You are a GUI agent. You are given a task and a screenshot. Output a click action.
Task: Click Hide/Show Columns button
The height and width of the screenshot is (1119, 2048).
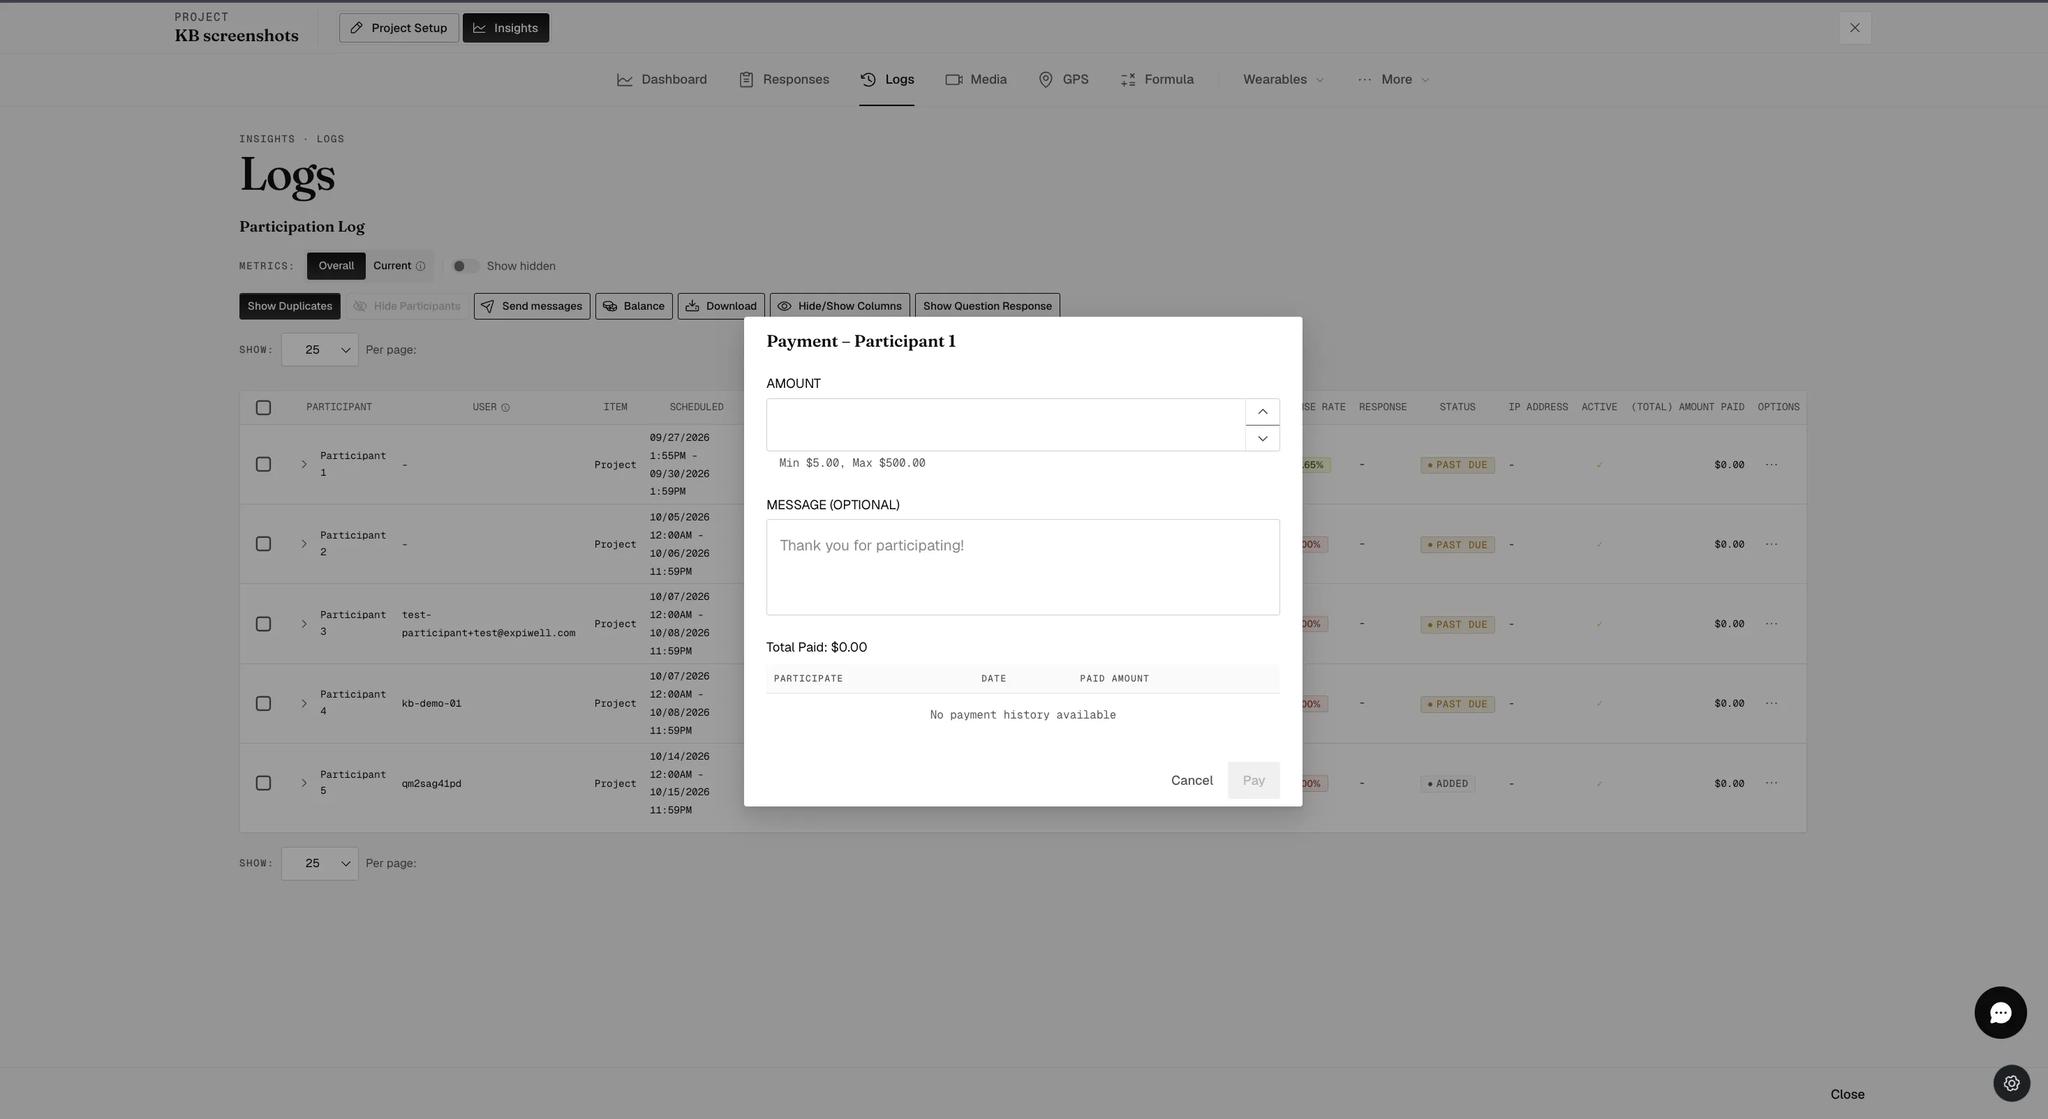pos(840,307)
